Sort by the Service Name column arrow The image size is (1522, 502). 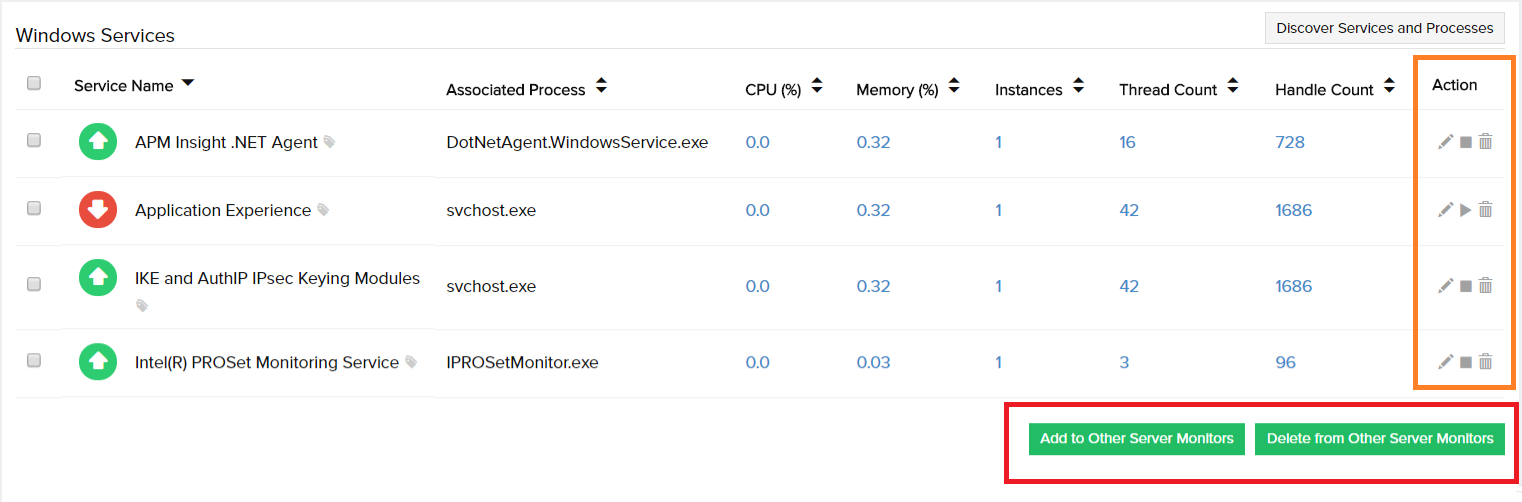(187, 84)
